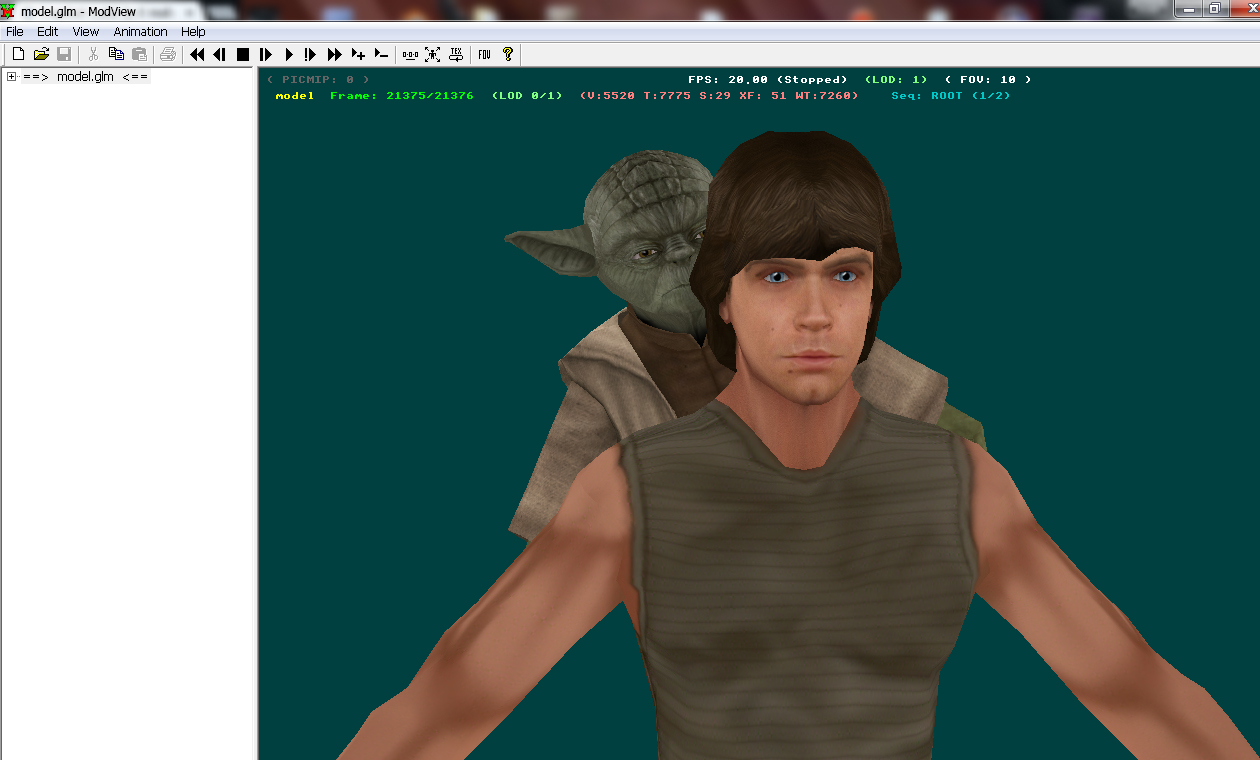The height and width of the screenshot is (760, 1260).
Task: Speed up animation with the play-plus icon
Action: pos(358,54)
